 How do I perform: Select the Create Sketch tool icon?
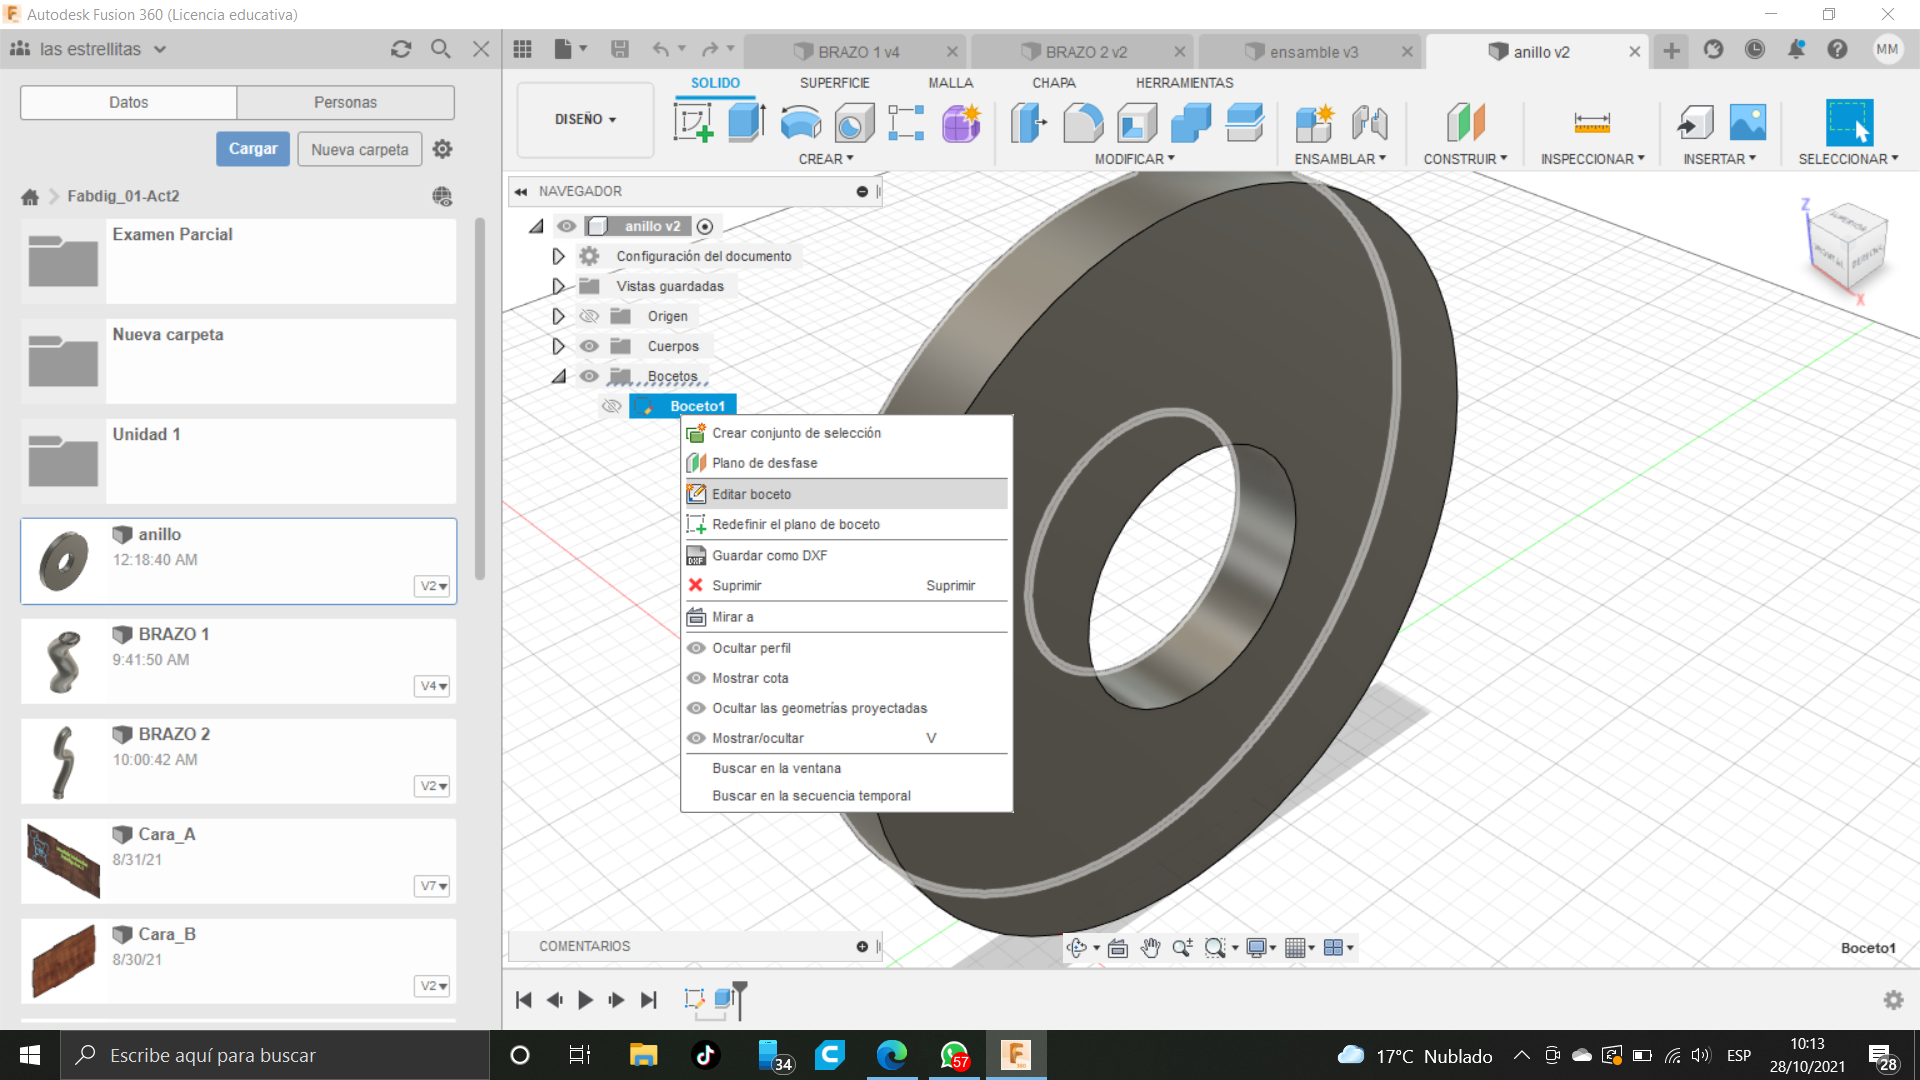[693, 123]
